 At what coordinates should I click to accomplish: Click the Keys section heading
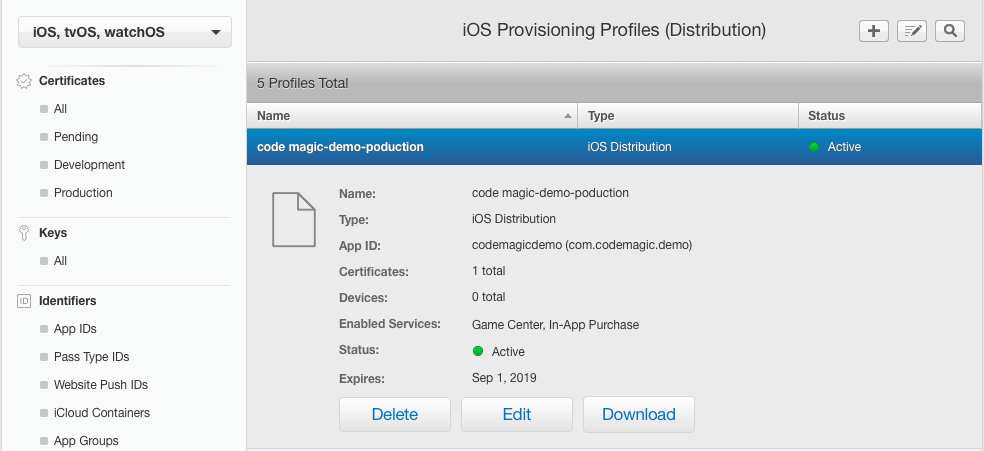(53, 233)
